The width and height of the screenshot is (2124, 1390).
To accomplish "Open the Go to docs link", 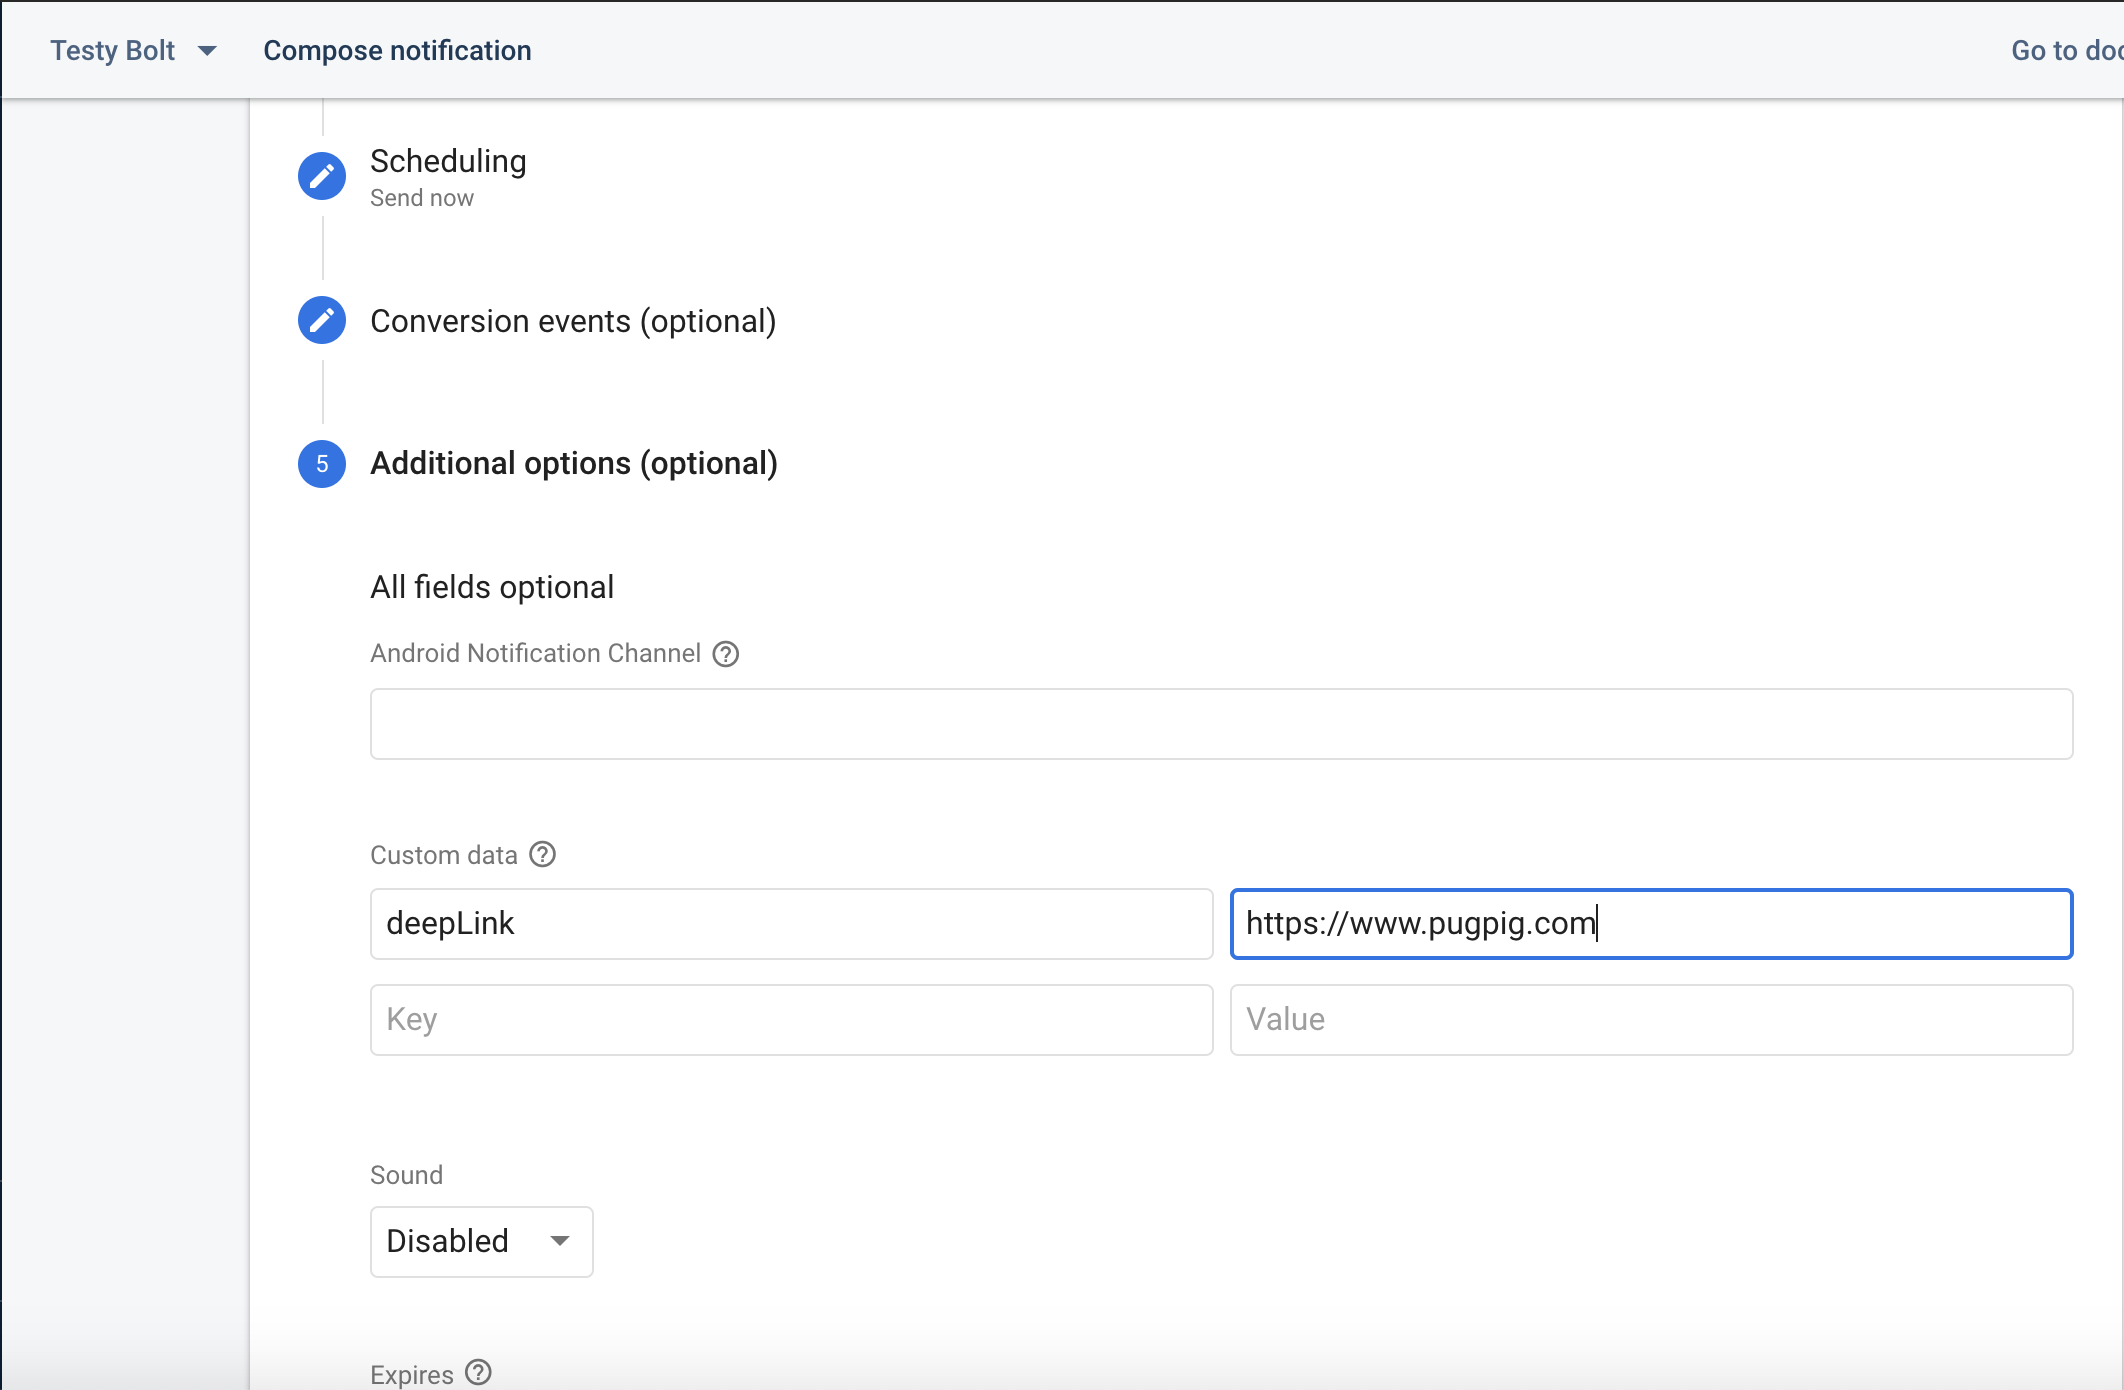I will (2066, 50).
